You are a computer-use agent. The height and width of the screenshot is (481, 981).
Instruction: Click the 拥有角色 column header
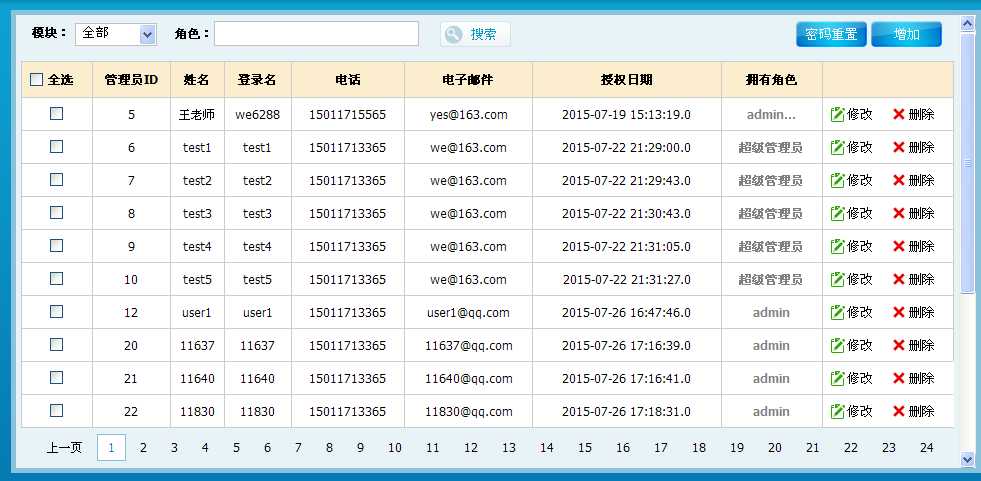tap(771, 79)
